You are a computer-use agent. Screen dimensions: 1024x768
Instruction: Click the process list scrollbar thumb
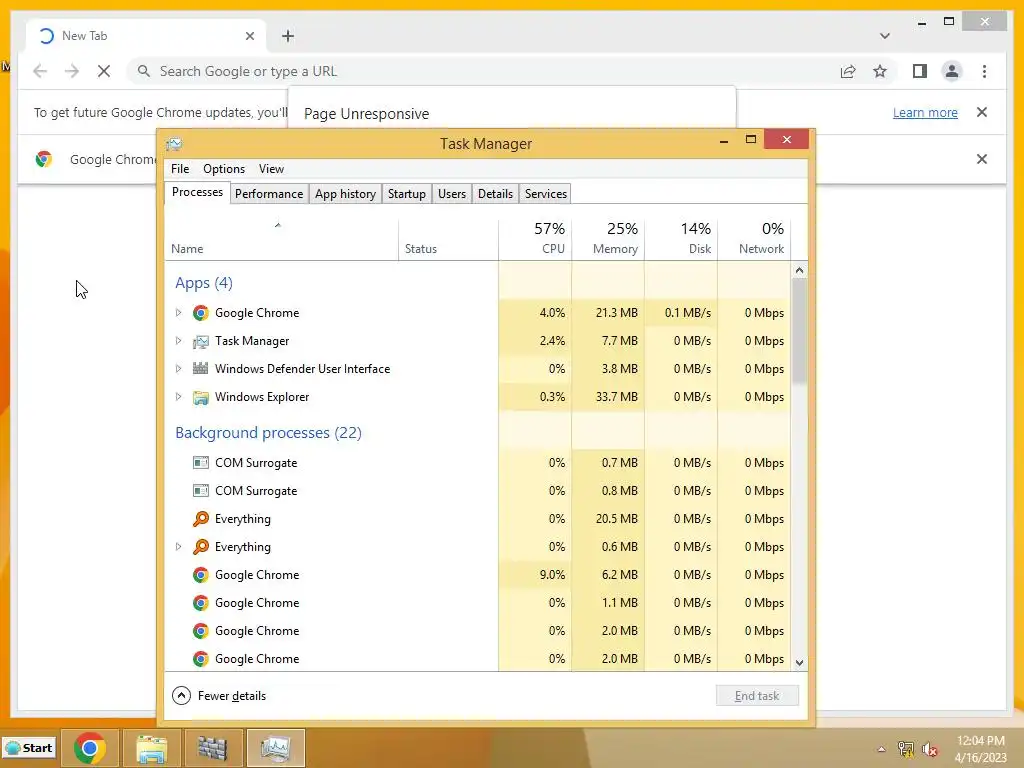[x=799, y=331]
